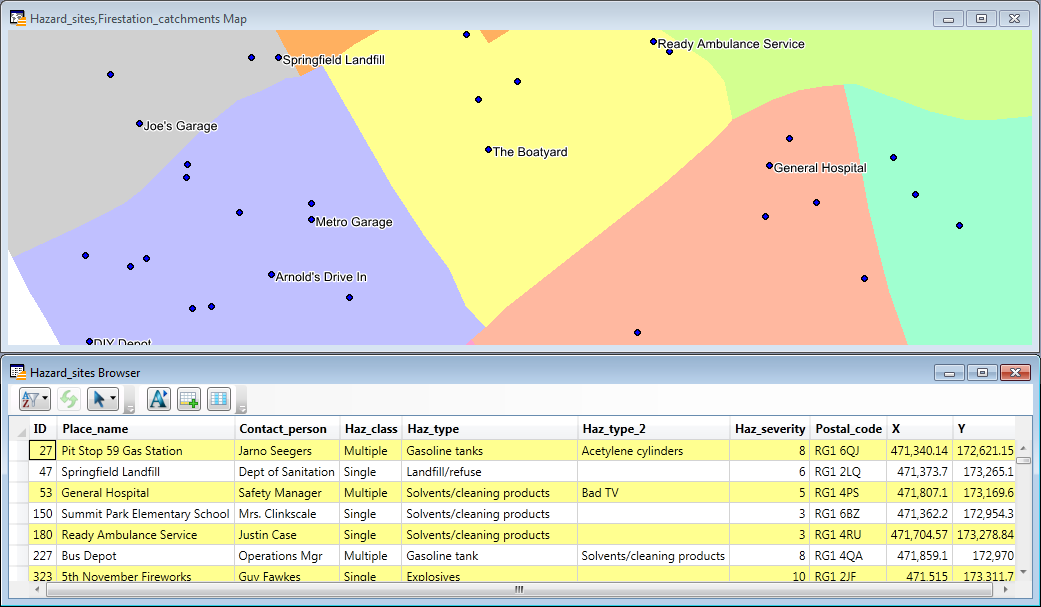Click the horizontal scrollbar thumb in Browser
The image size is (1041, 607).
pyautogui.click(x=520, y=589)
